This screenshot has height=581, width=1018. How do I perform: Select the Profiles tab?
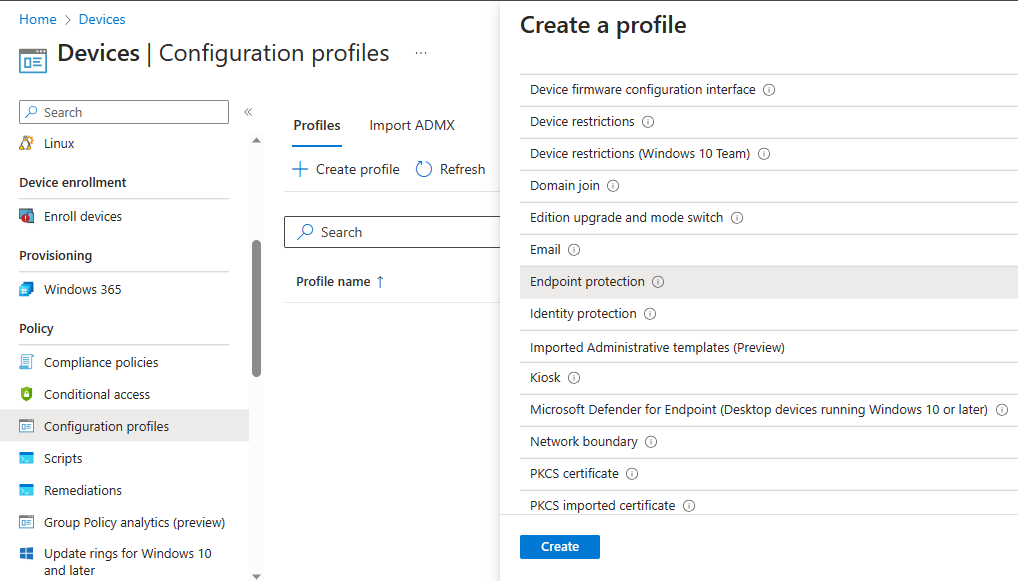317,126
